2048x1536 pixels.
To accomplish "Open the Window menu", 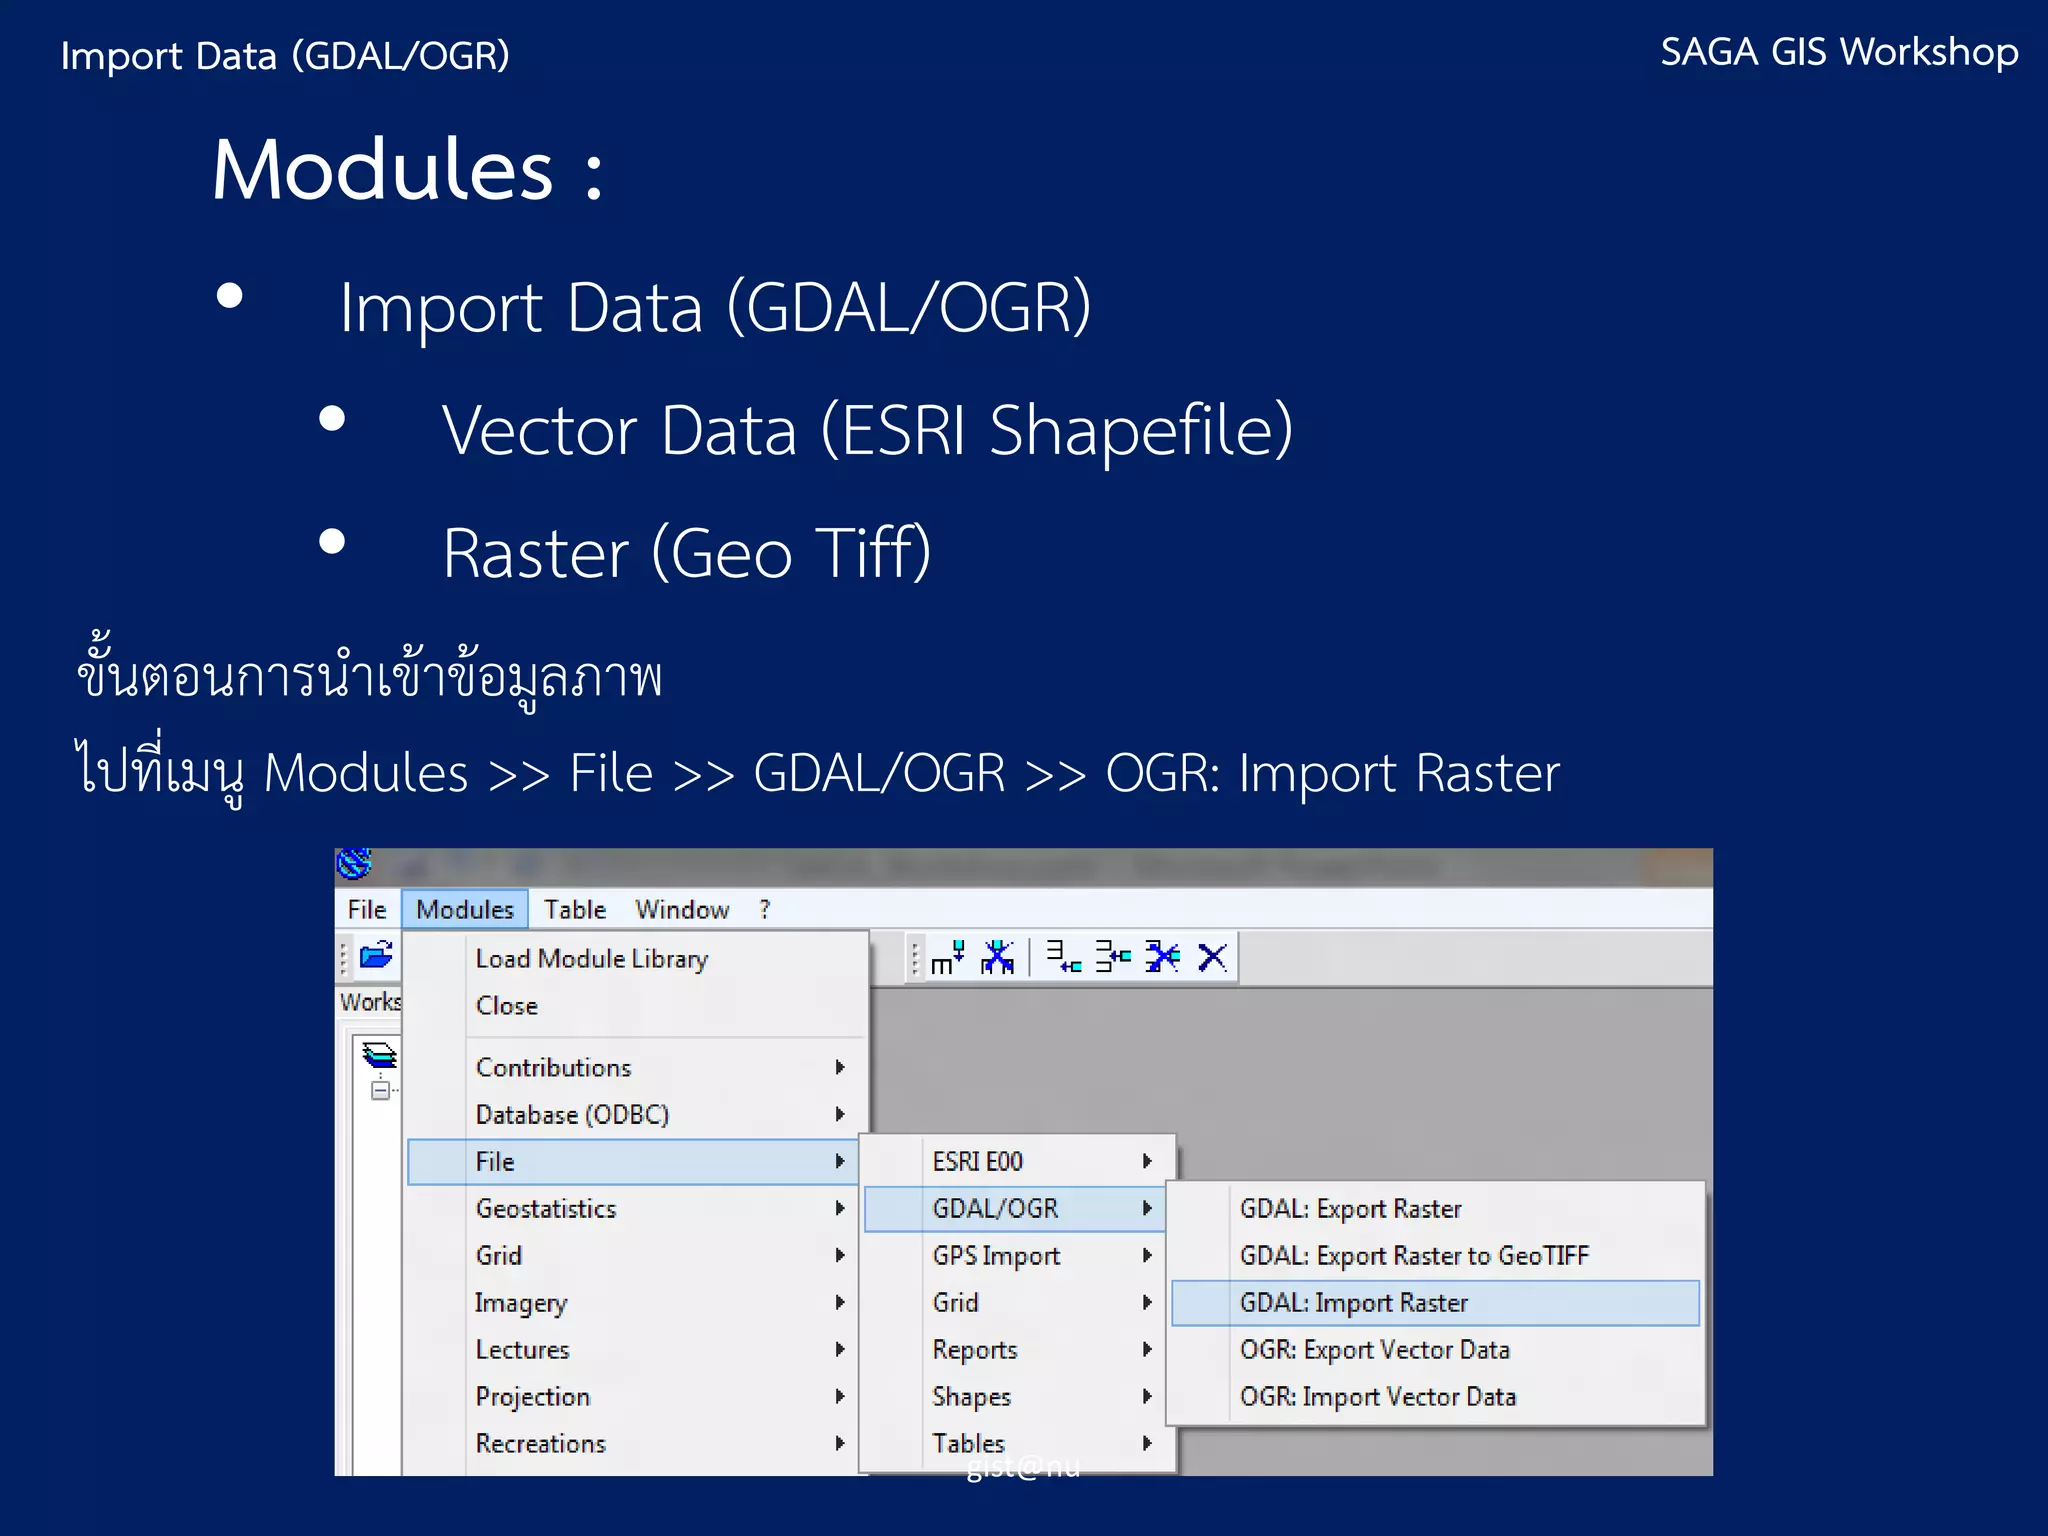I will 682,909.
